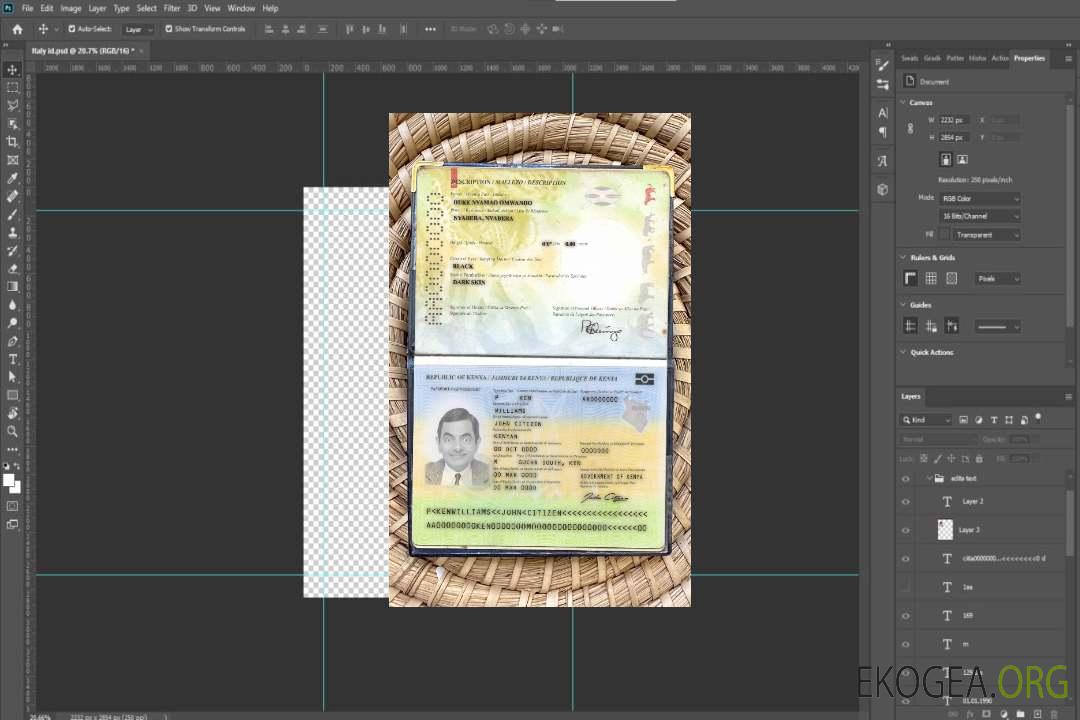Select the Clone Stamp tool
This screenshot has width=1080, height=720.
click(x=12, y=232)
